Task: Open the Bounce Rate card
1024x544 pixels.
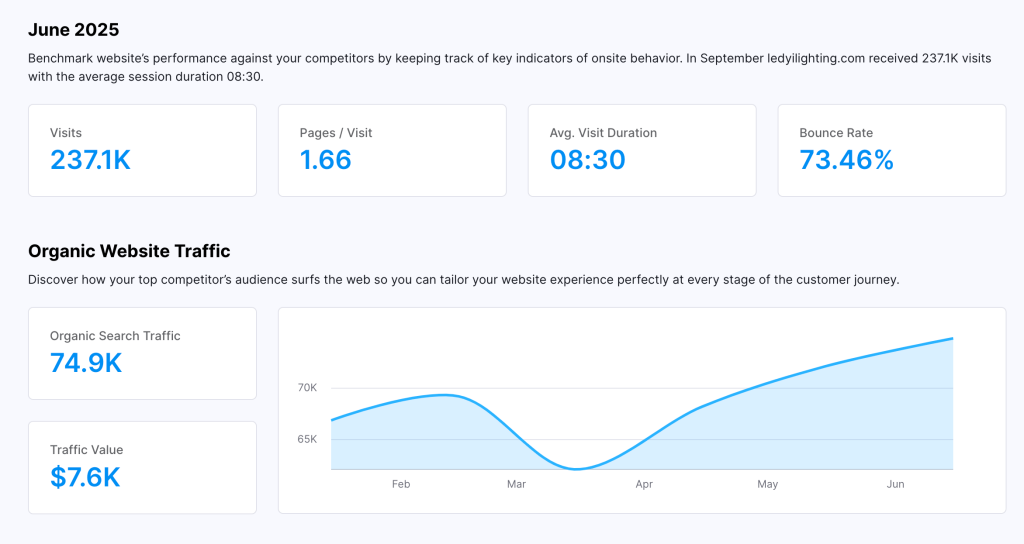Action: (x=892, y=150)
